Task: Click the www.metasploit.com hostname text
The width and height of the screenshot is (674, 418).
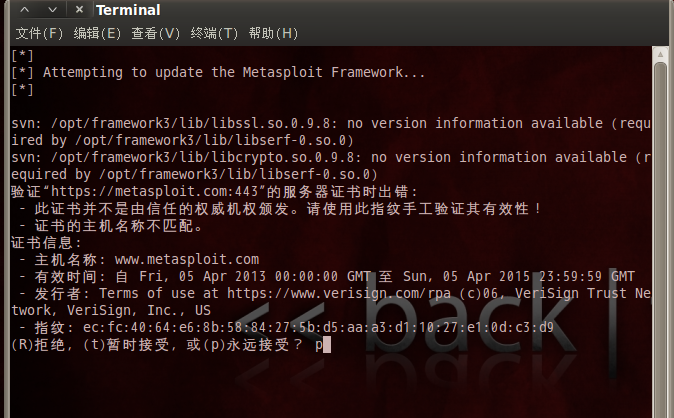Action: tap(187, 259)
